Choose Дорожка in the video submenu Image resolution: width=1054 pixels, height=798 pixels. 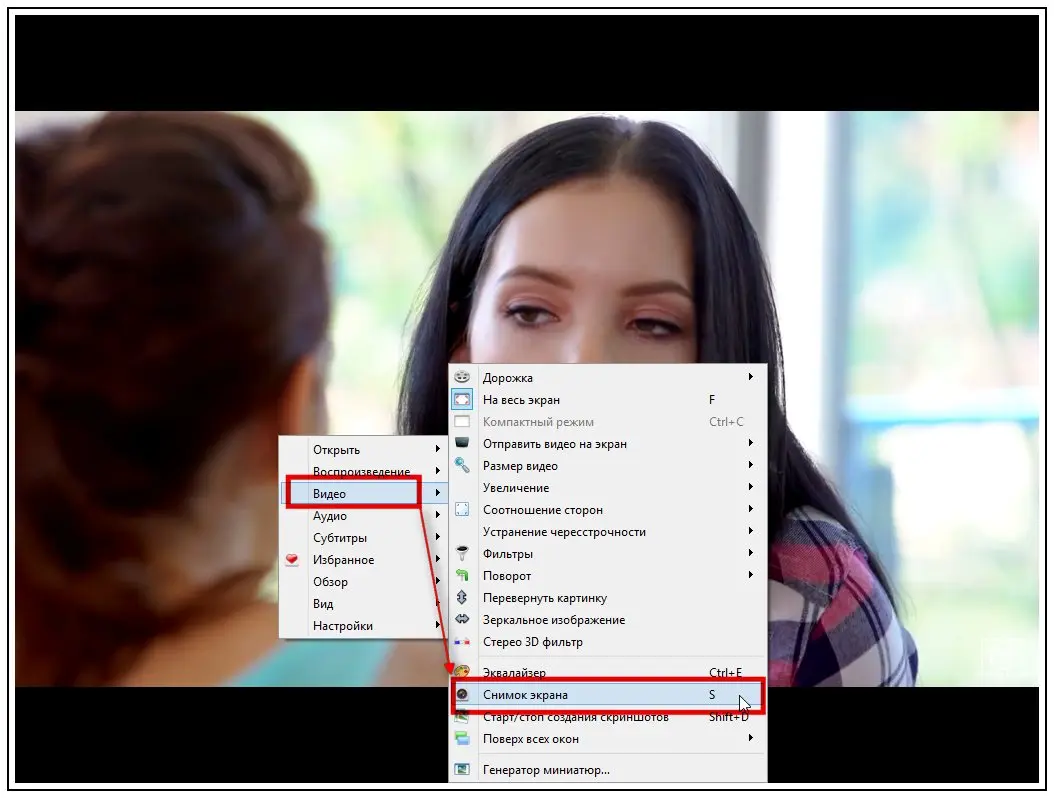[x=608, y=377]
